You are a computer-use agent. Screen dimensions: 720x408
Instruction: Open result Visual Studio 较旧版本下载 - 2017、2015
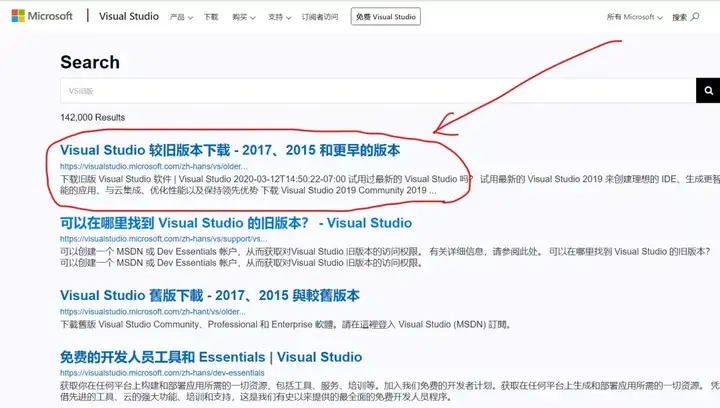(230, 150)
